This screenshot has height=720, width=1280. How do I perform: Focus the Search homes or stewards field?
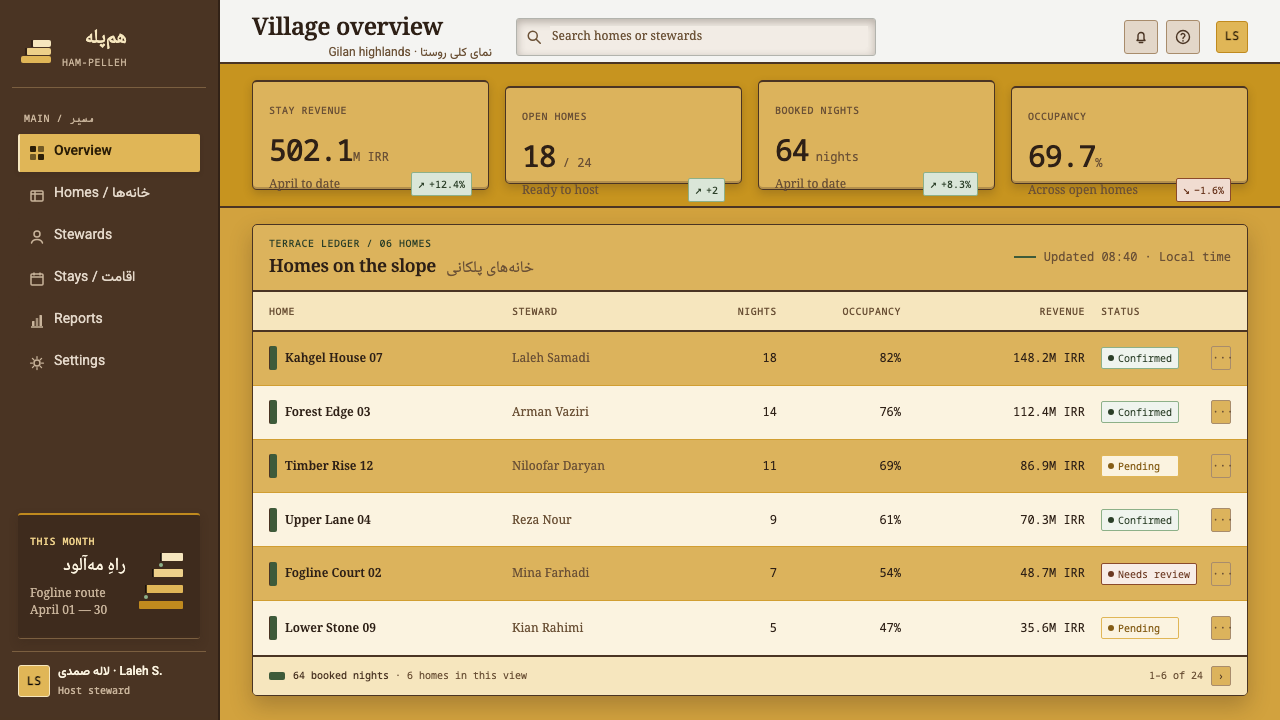click(696, 37)
